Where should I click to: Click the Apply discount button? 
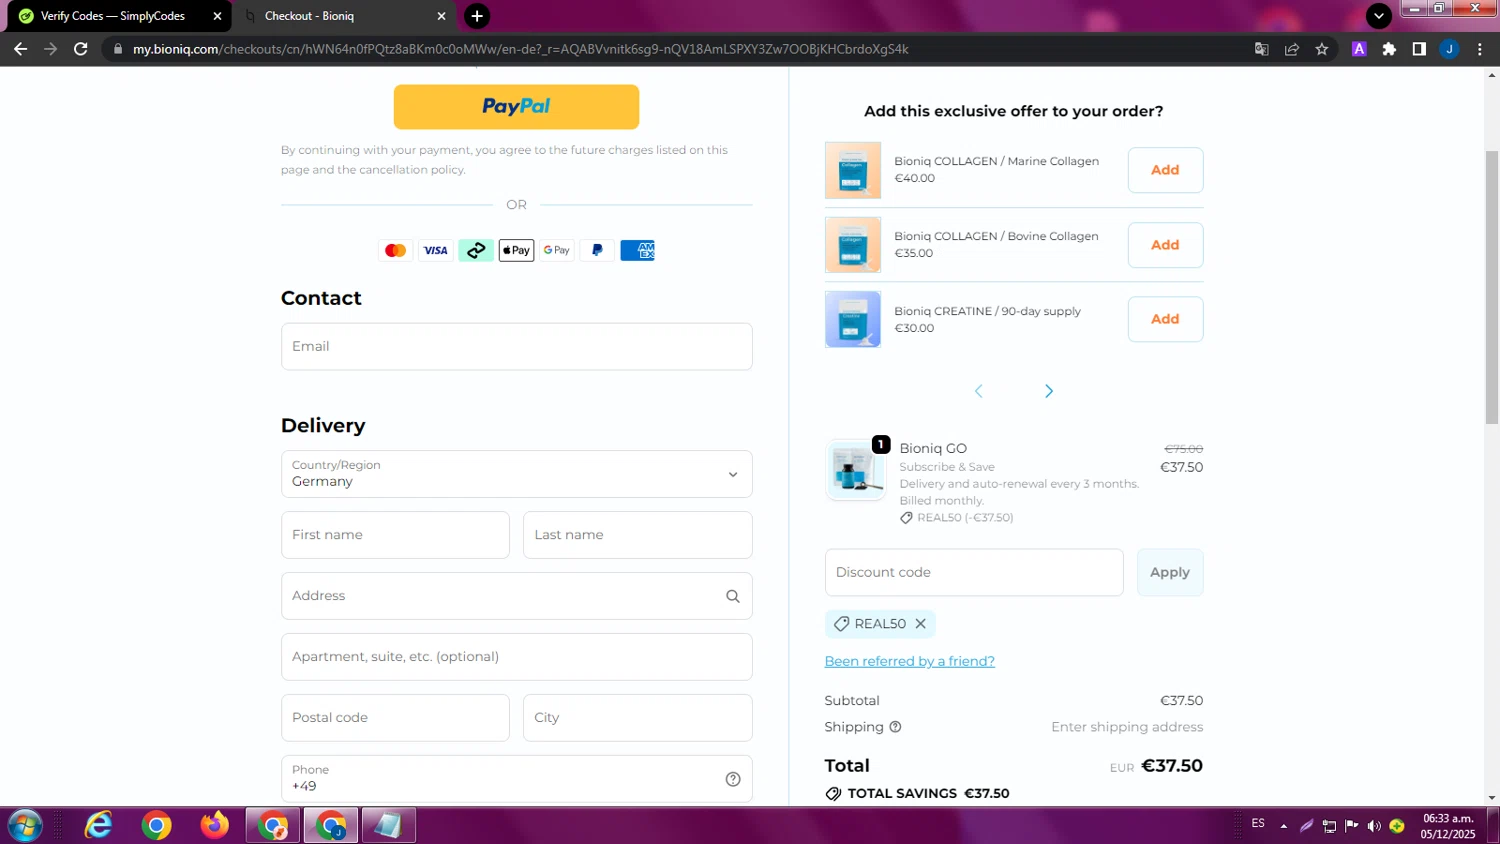pos(1170,572)
